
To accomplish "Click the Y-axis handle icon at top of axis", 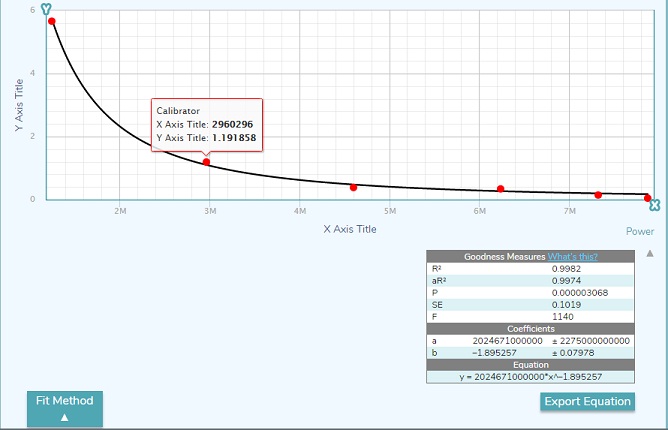I will click(46, 8).
